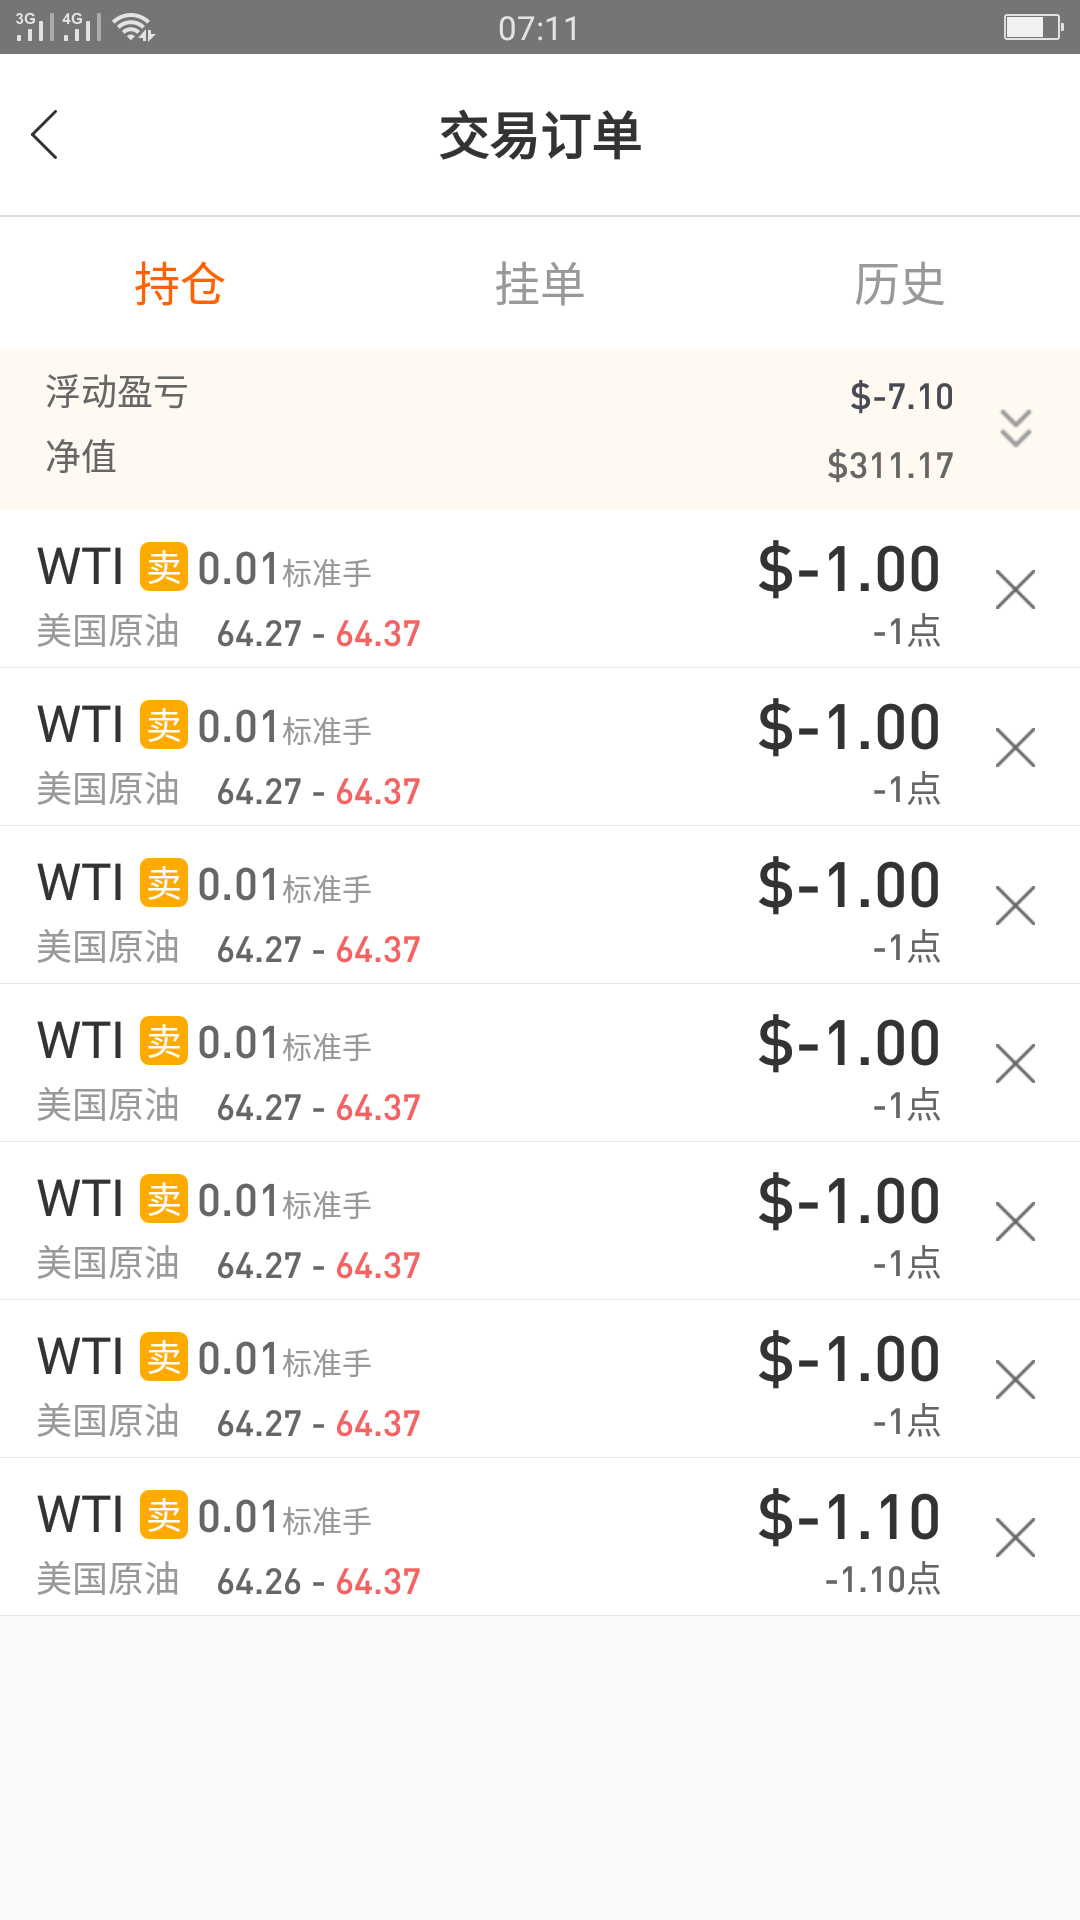The height and width of the screenshot is (1920, 1080).
Task: Tap the 净值 net value amount $311.17
Action: pyautogui.click(x=890, y=465)
